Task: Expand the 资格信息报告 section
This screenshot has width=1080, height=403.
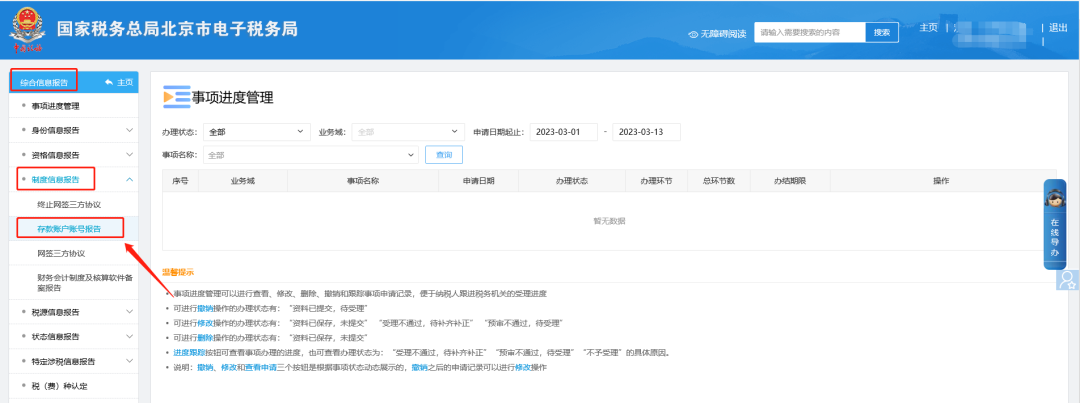Action: click(x=129, y=156)
